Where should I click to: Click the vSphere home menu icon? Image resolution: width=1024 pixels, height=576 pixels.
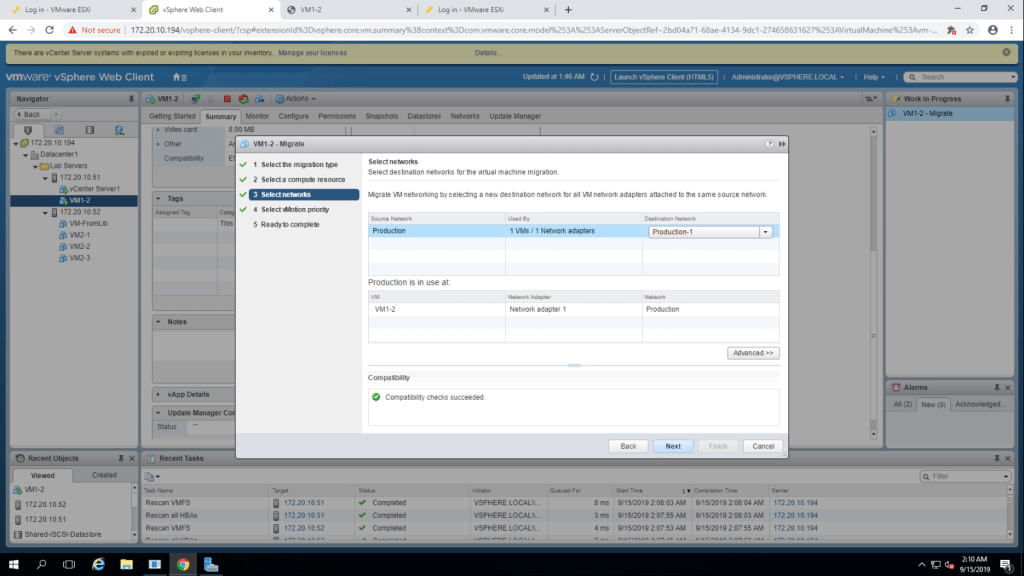click(x=179, y=77)
